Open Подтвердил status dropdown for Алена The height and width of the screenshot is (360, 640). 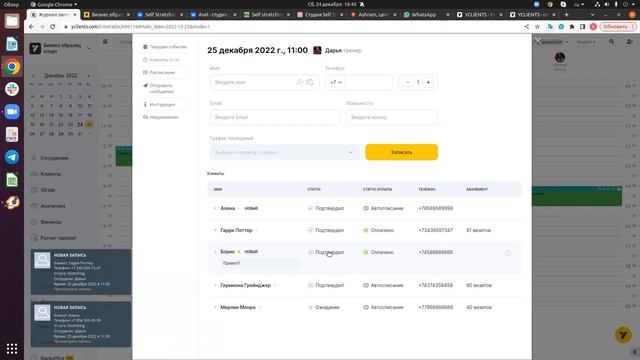click(x=326, y=208)
